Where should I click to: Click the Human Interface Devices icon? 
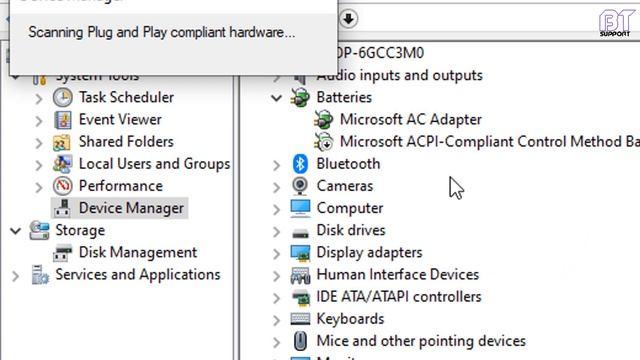[300, 275]
